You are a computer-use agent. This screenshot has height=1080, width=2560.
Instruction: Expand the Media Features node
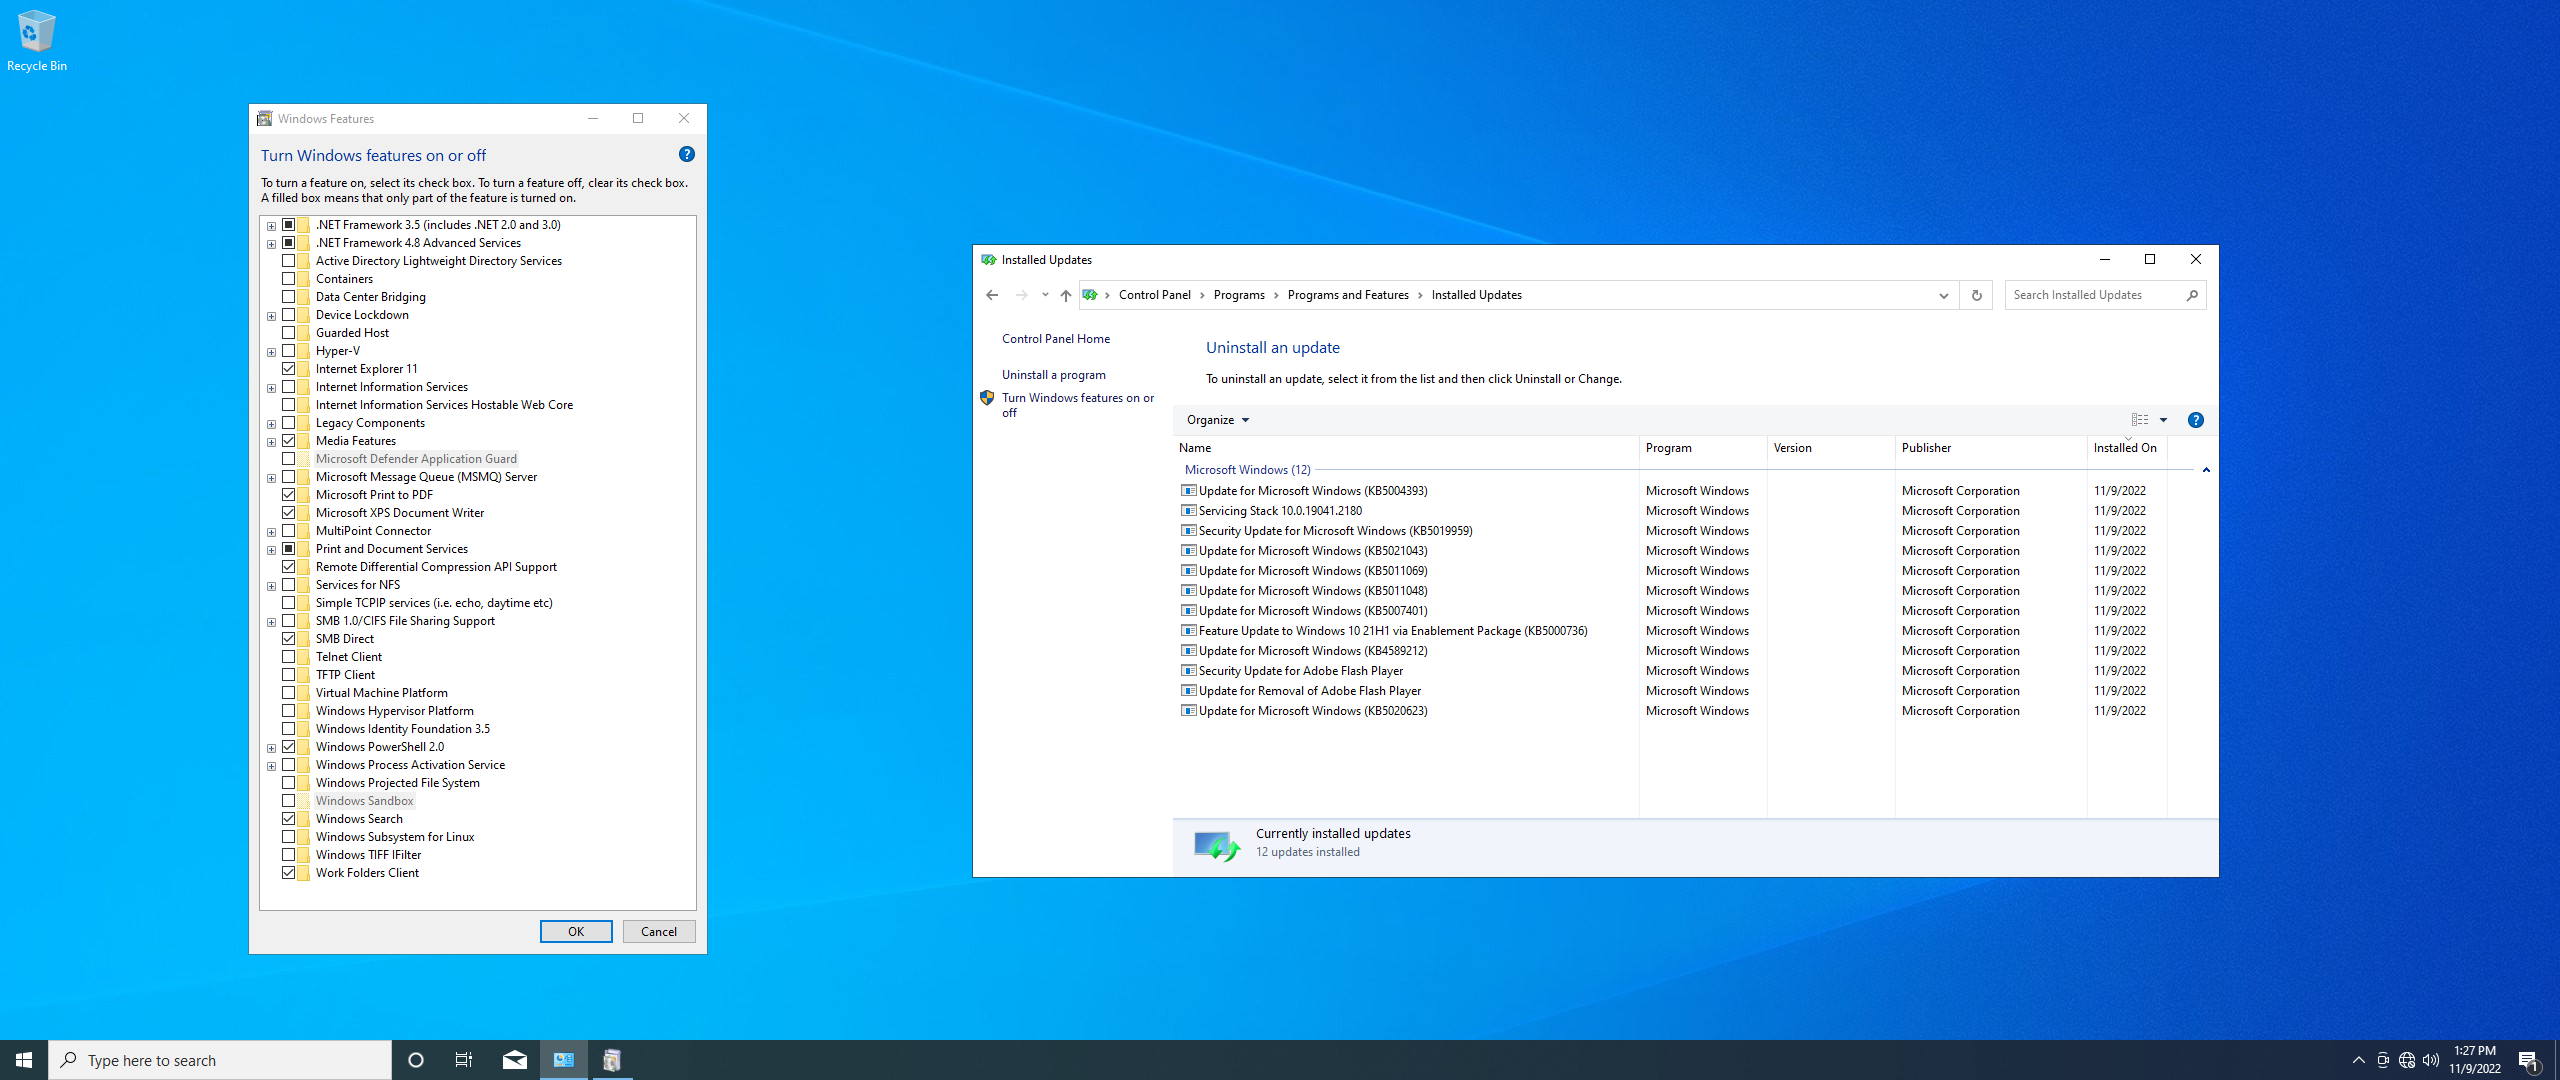(x=271, y=442)
